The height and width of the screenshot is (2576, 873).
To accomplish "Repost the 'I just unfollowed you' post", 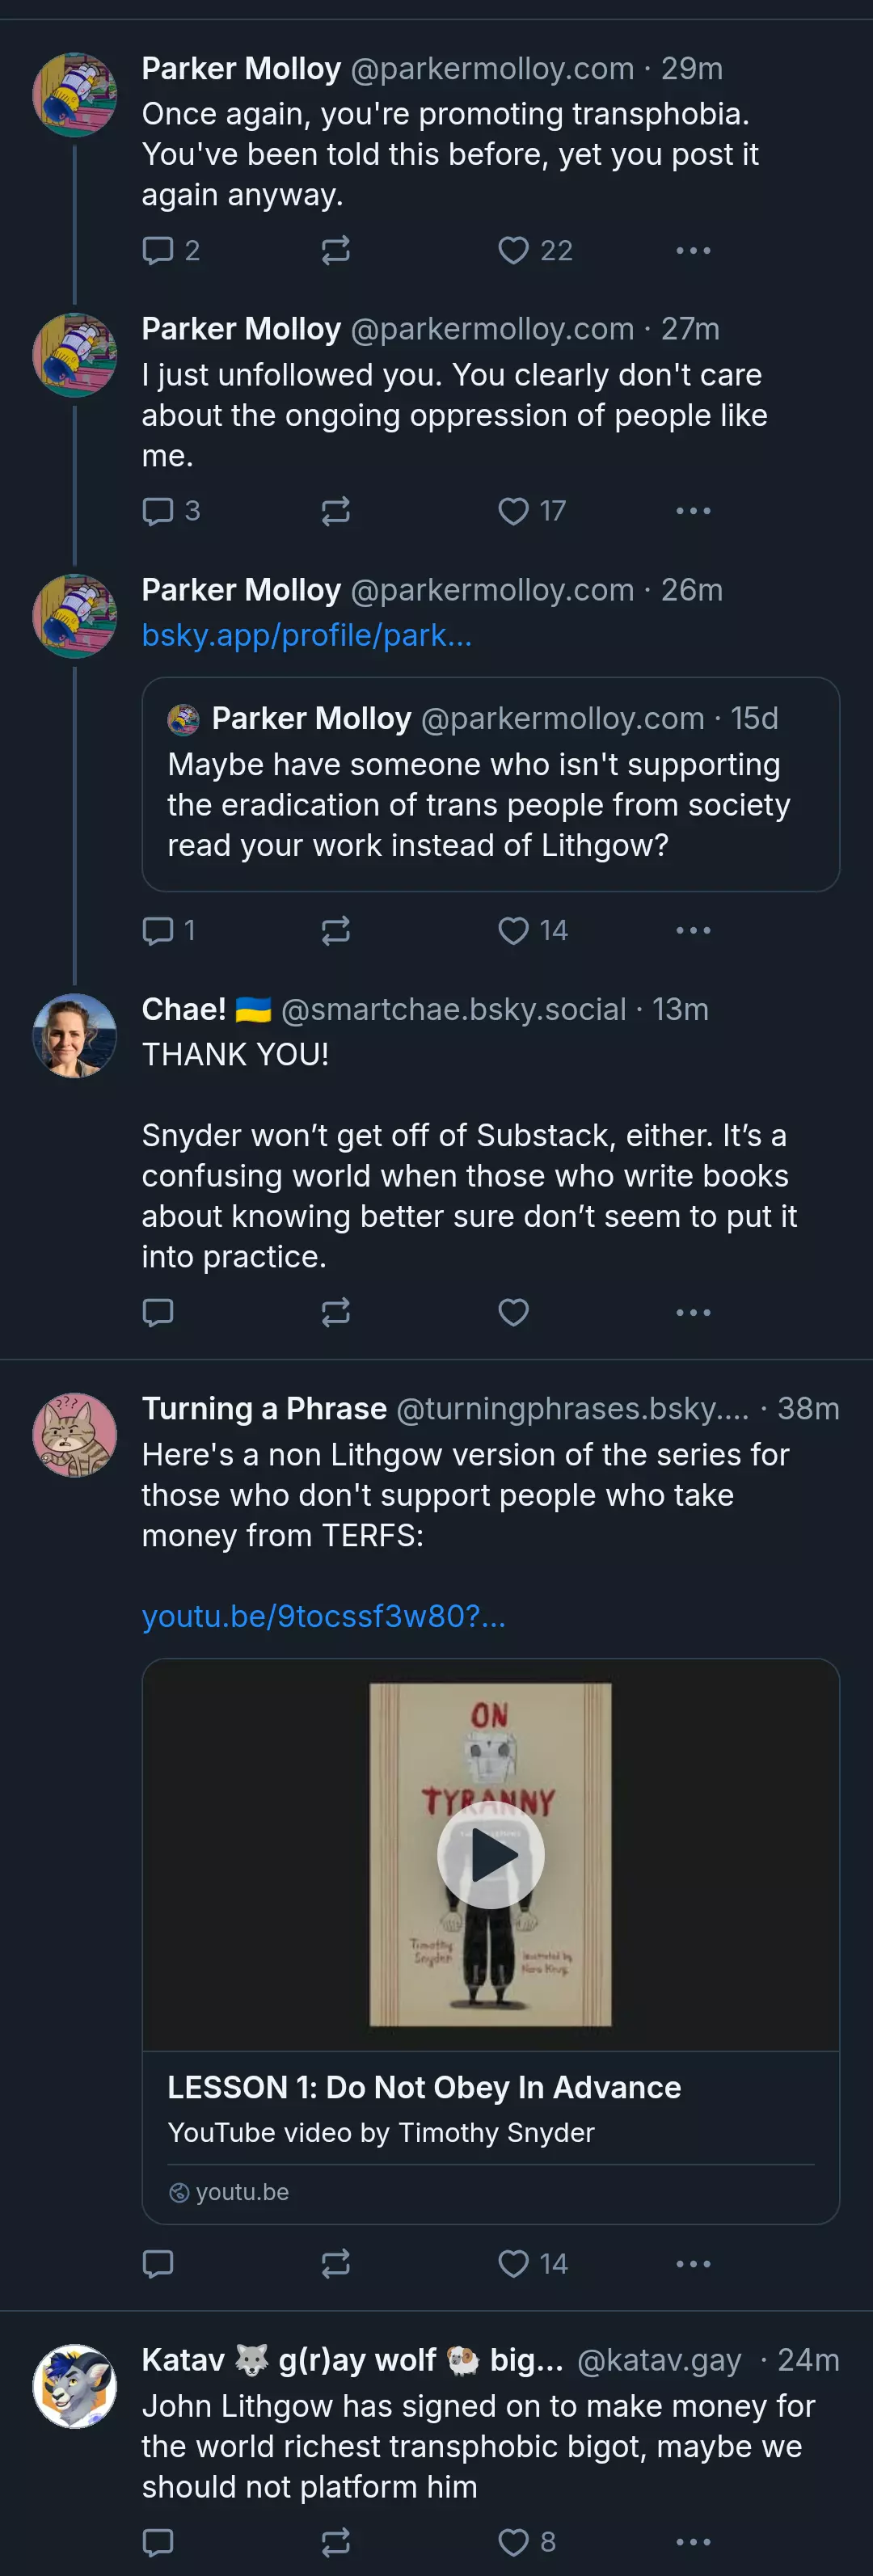I will (335, 511).
